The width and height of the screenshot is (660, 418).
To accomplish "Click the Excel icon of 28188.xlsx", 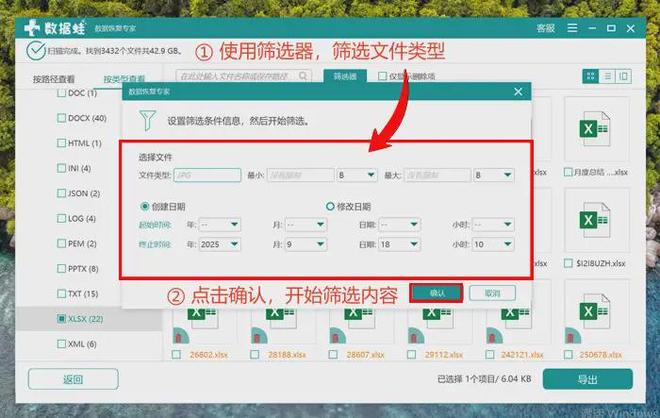I will coord(281,318).
